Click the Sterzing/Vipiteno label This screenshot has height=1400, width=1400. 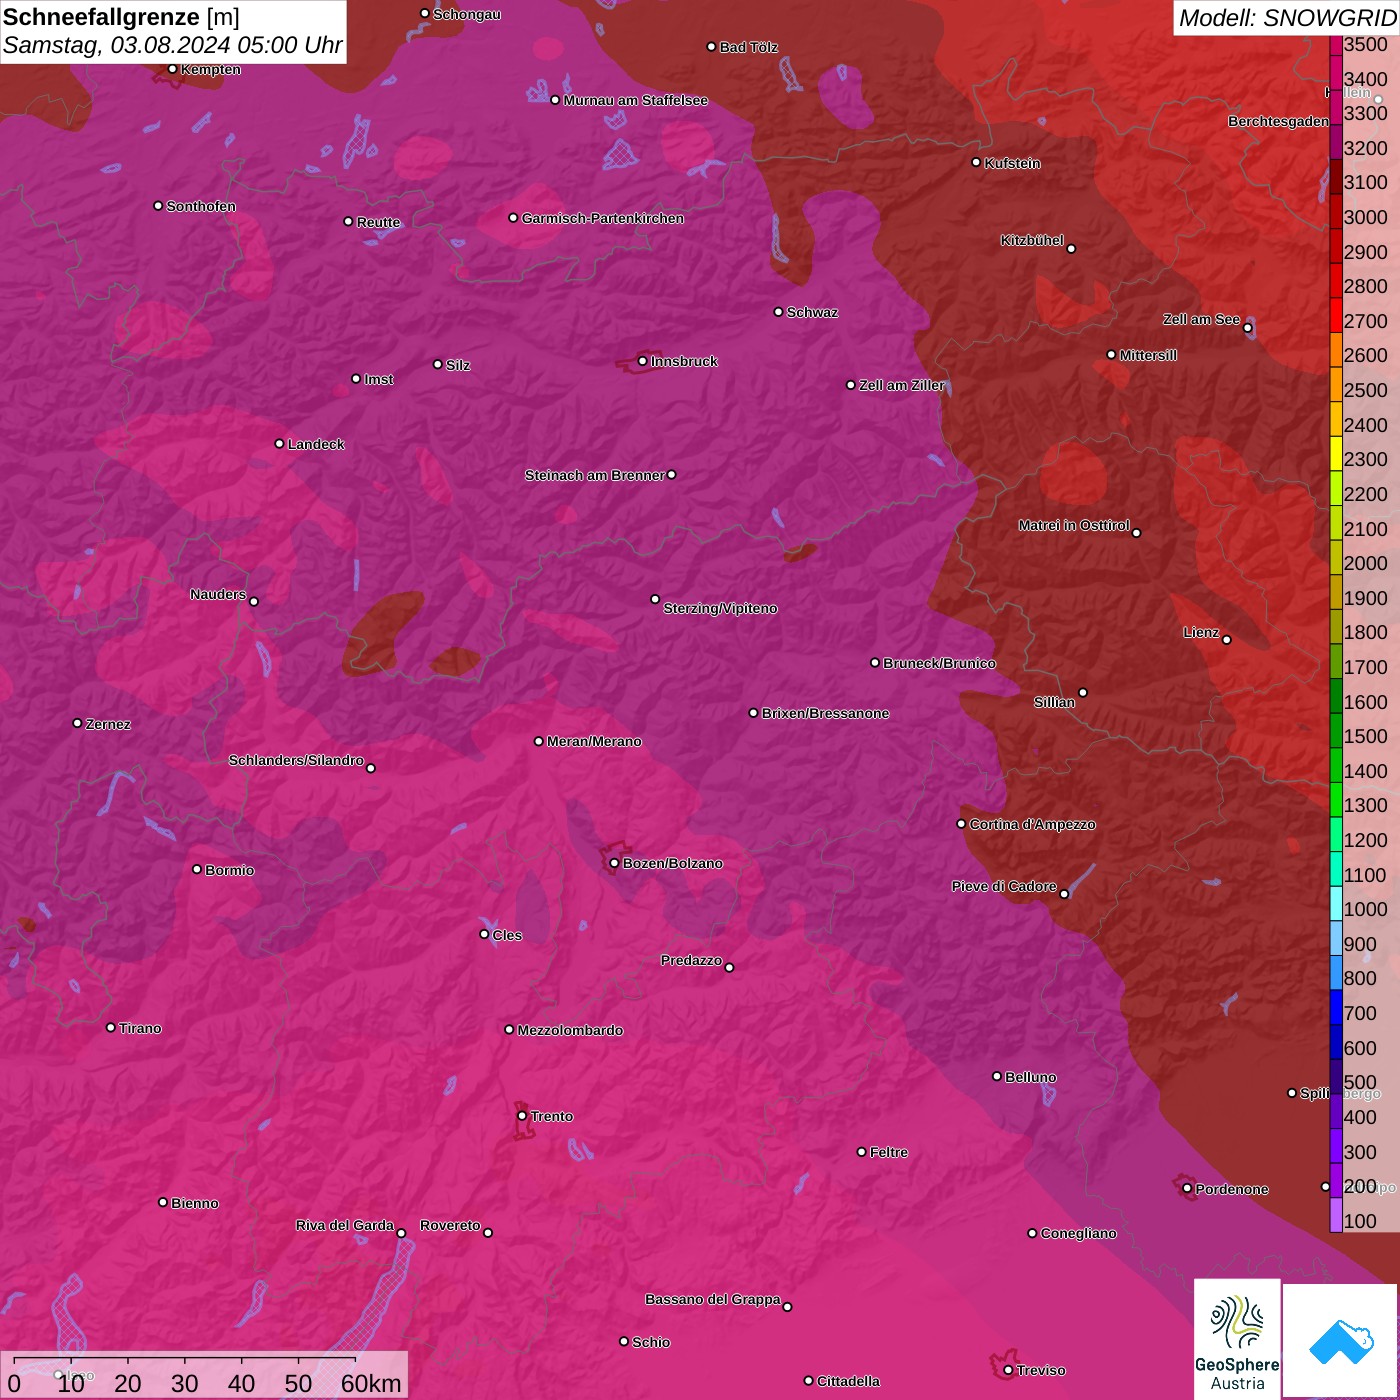[x=720, y=608]
